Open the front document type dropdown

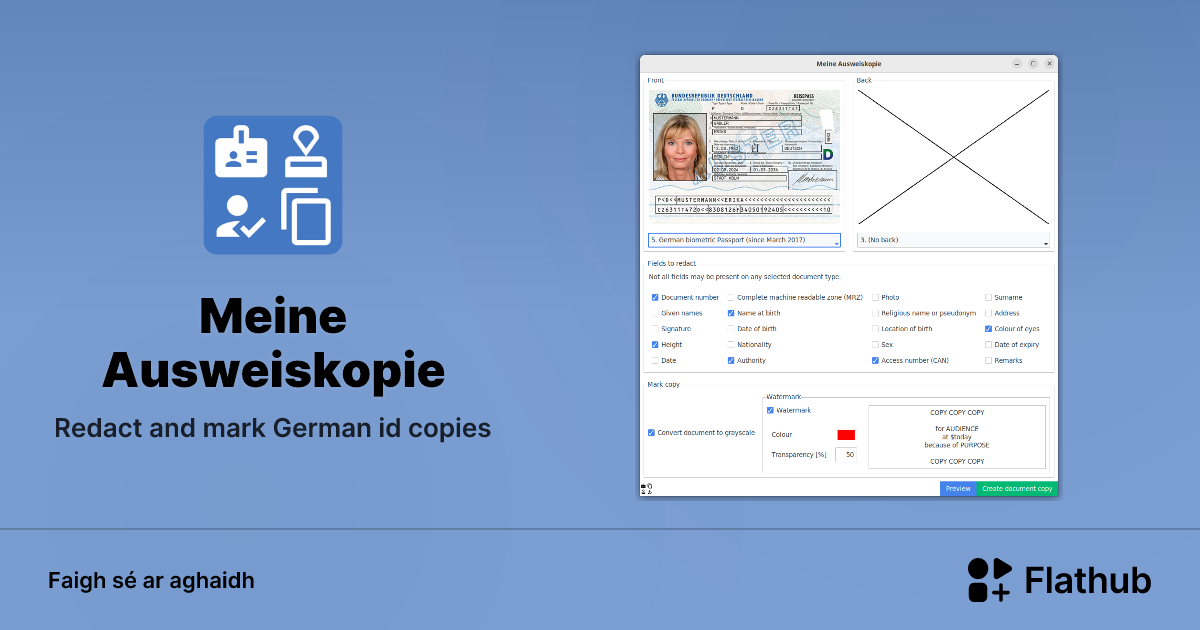click(744, 241)
